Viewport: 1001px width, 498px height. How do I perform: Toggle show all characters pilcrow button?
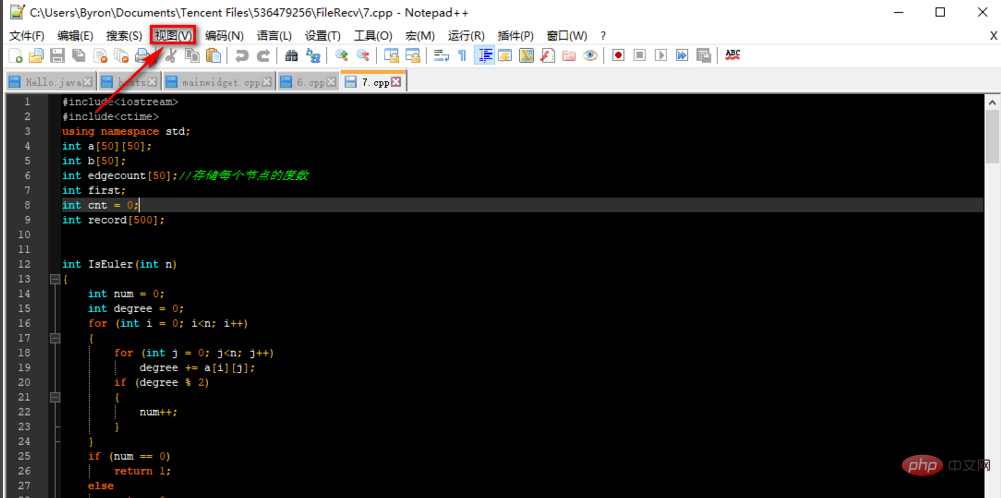462,56
